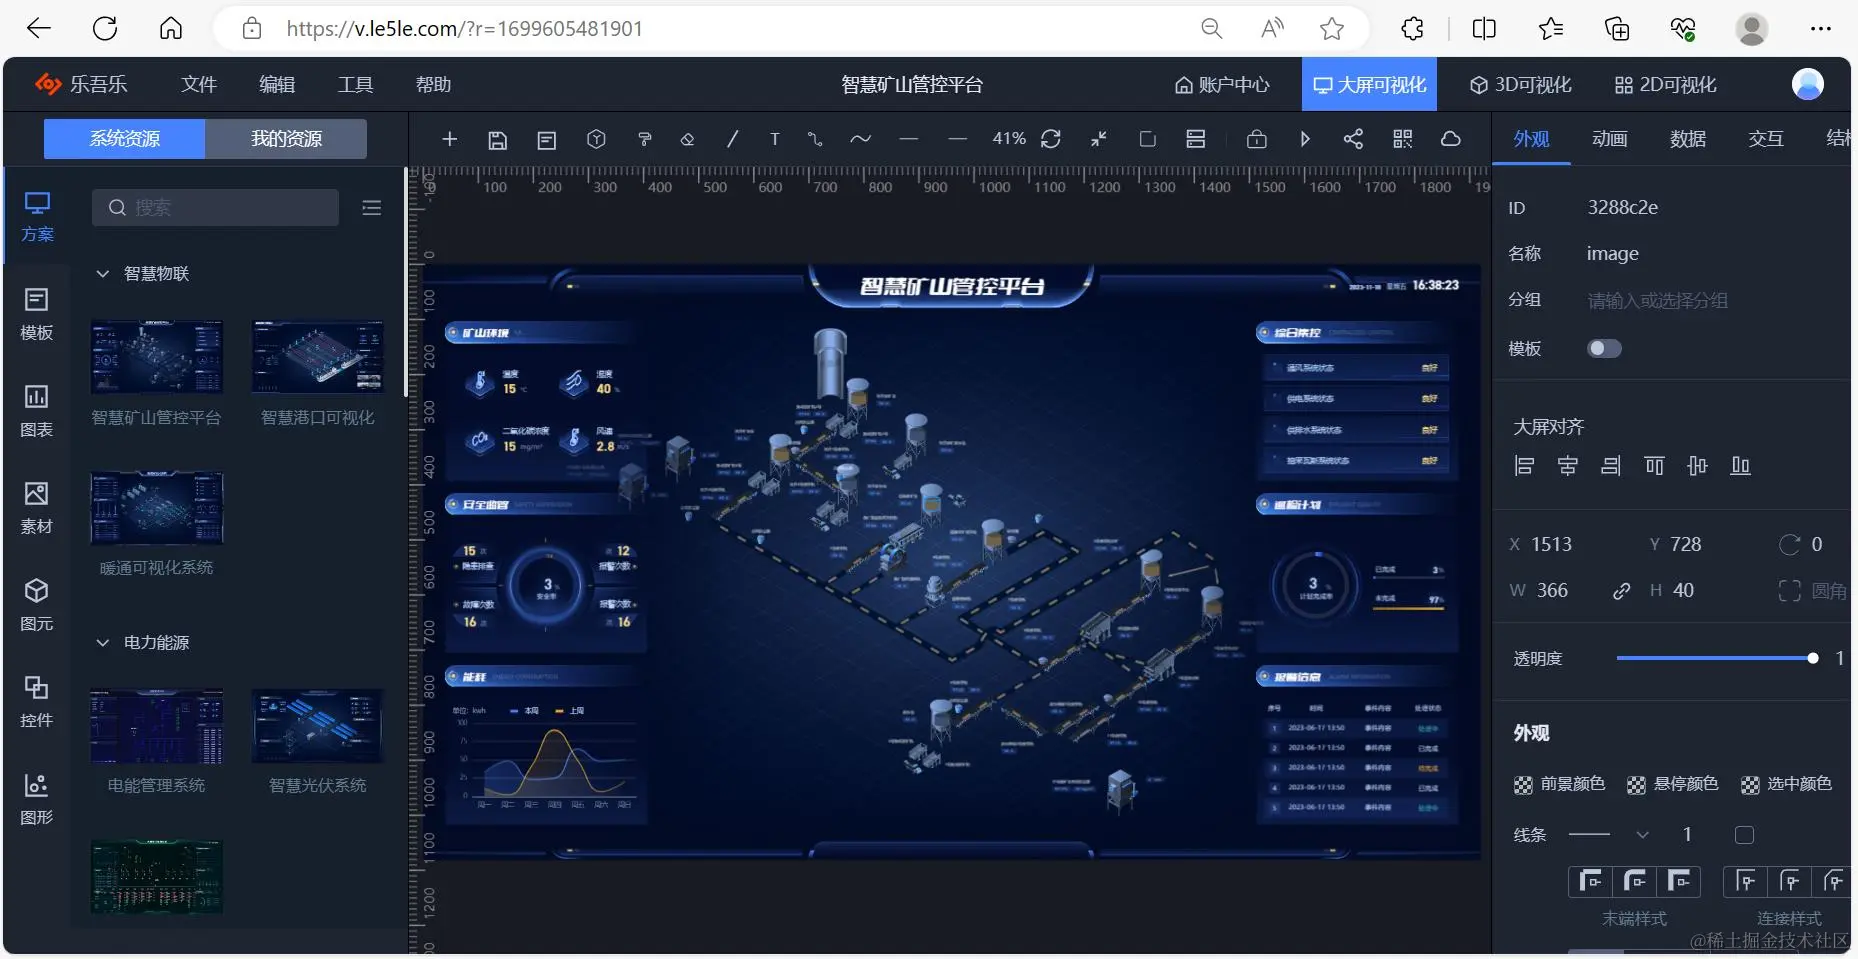Select the 3D cube hexagon toolbar icon
The width and height of the screenshot is (1858, 959).
click(x=596, y=139)
